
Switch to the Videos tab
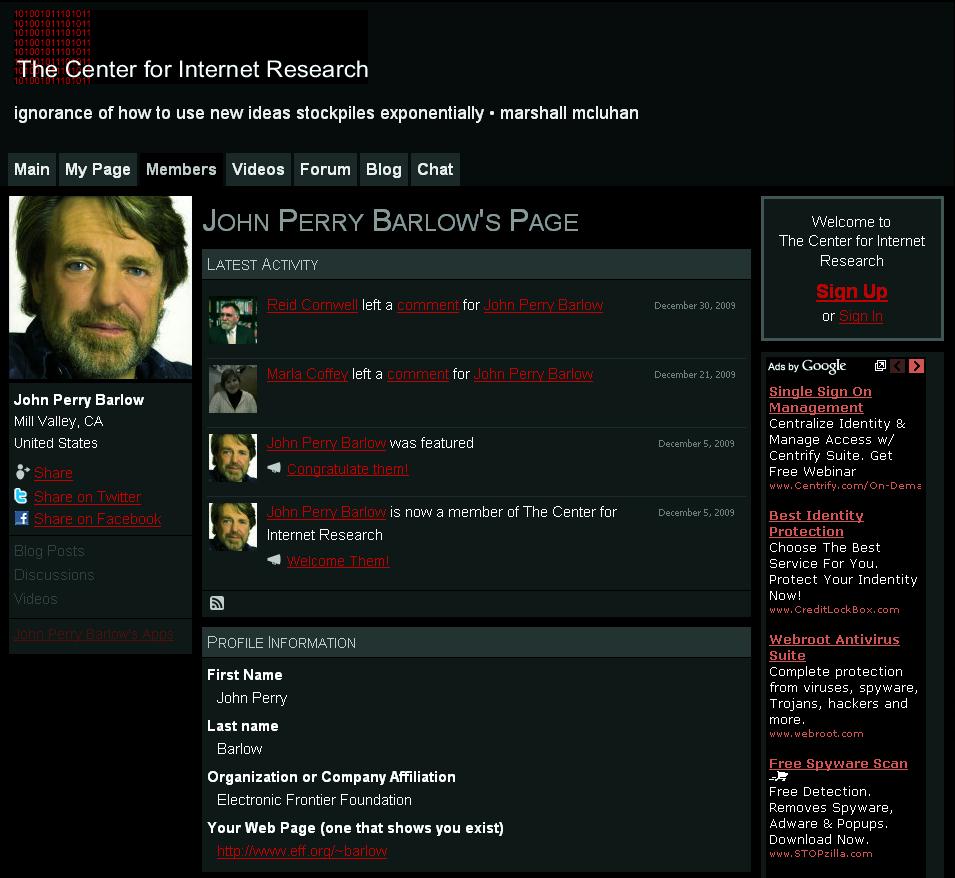tap(258, 169)
